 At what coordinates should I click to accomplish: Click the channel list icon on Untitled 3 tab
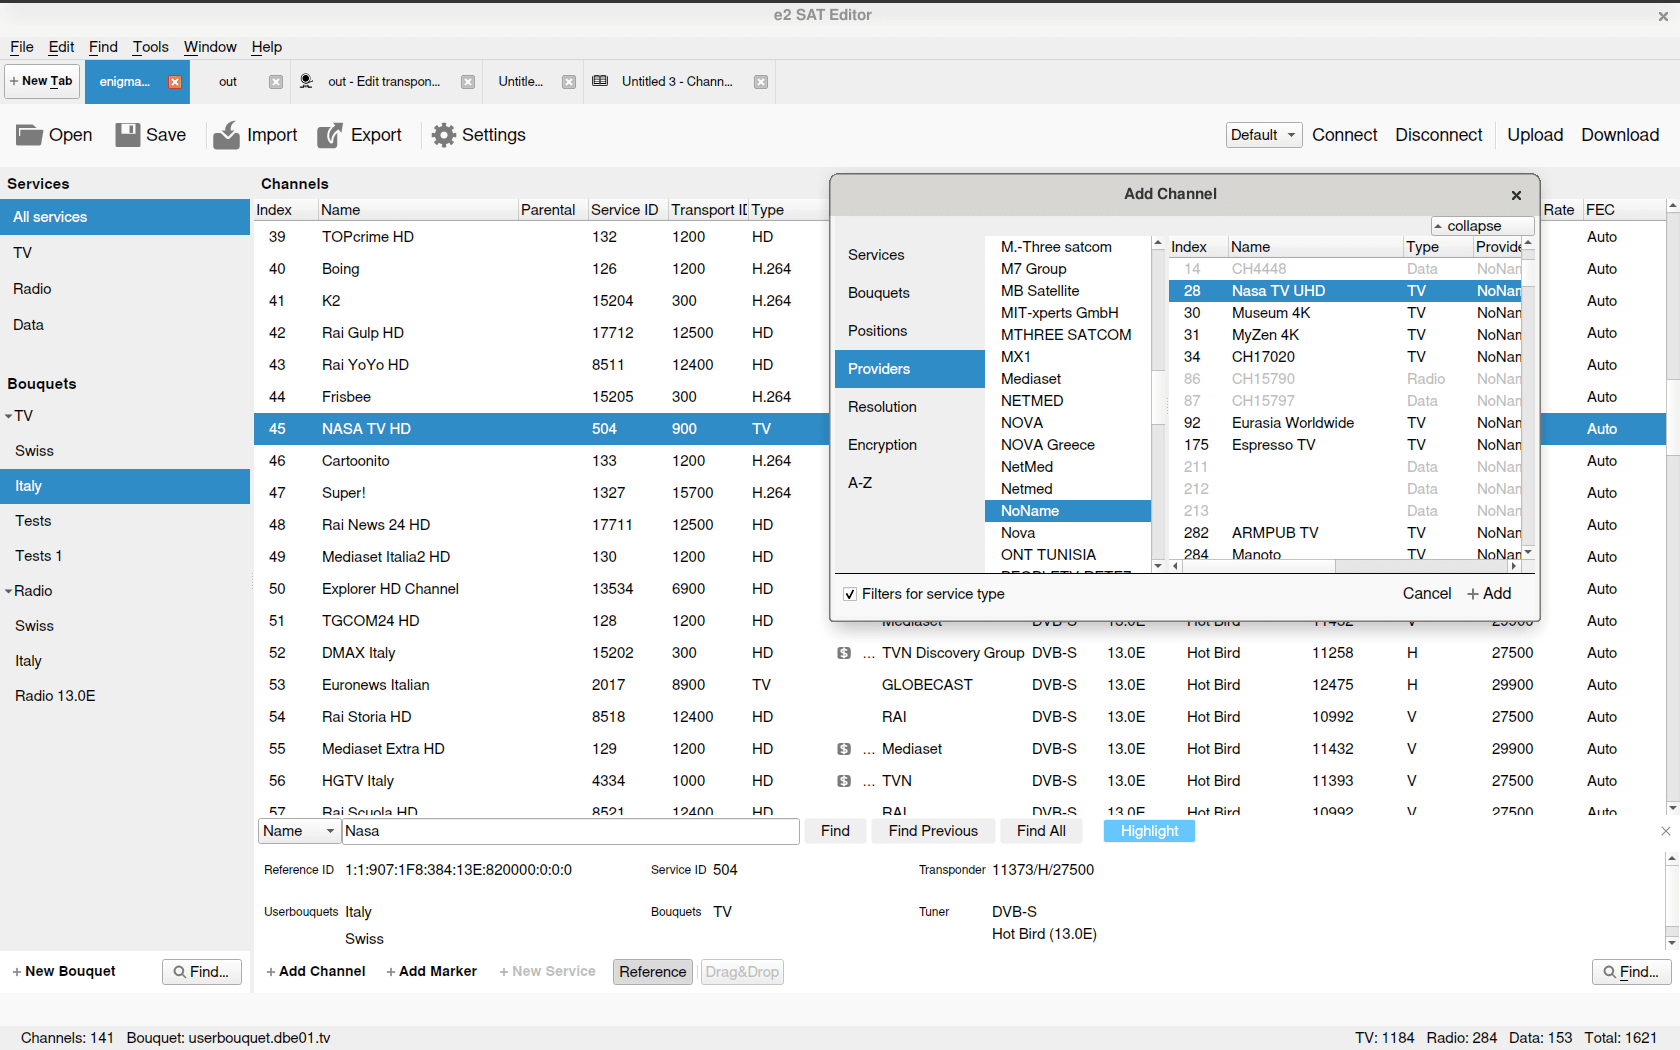[x=600, y=81]
